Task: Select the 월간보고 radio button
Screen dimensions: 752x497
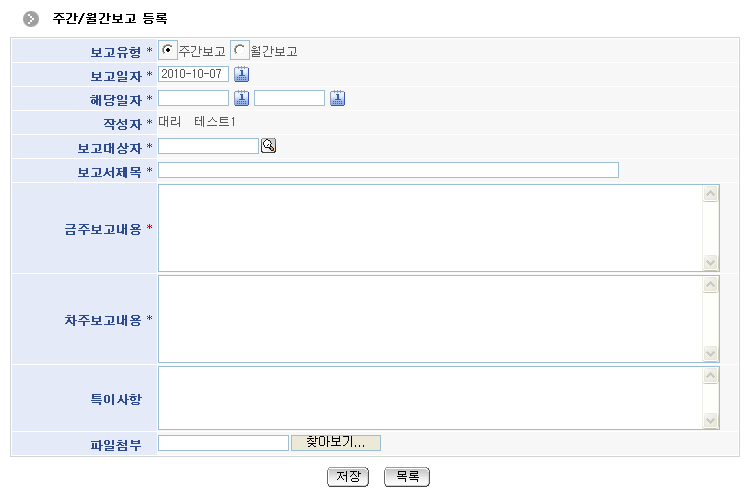Action: [x=240, y=50]
